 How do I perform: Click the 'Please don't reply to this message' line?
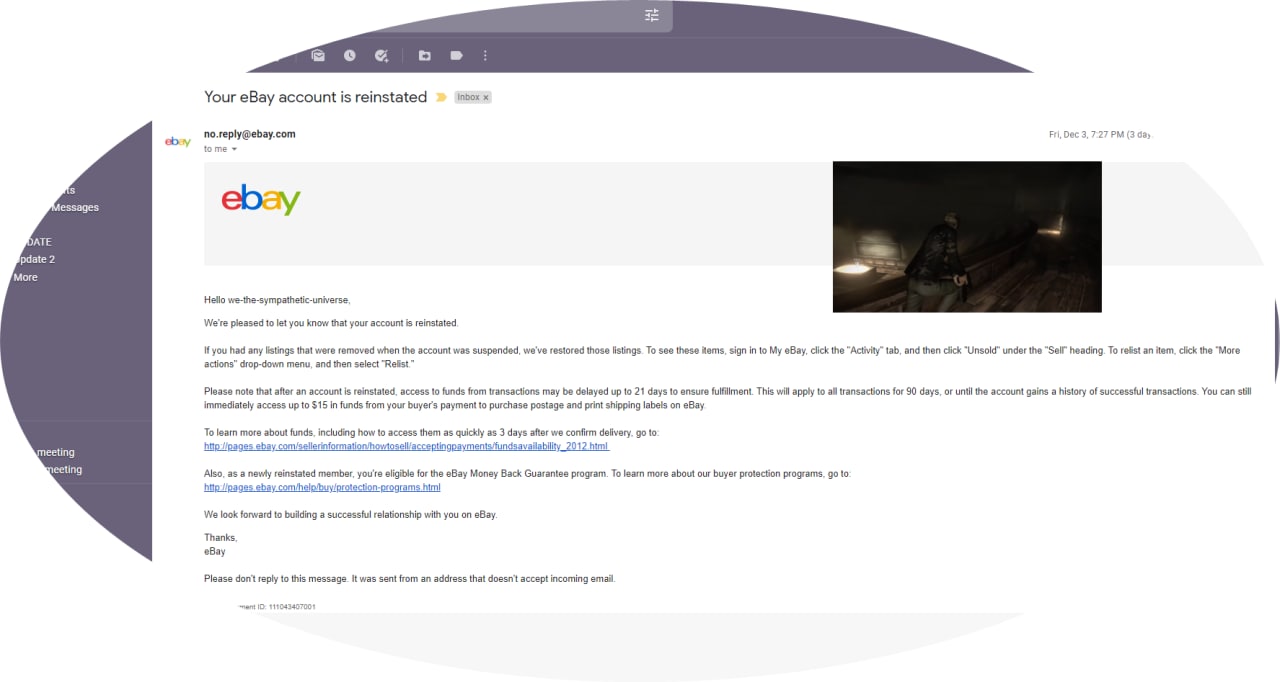(x=410, y=579)
